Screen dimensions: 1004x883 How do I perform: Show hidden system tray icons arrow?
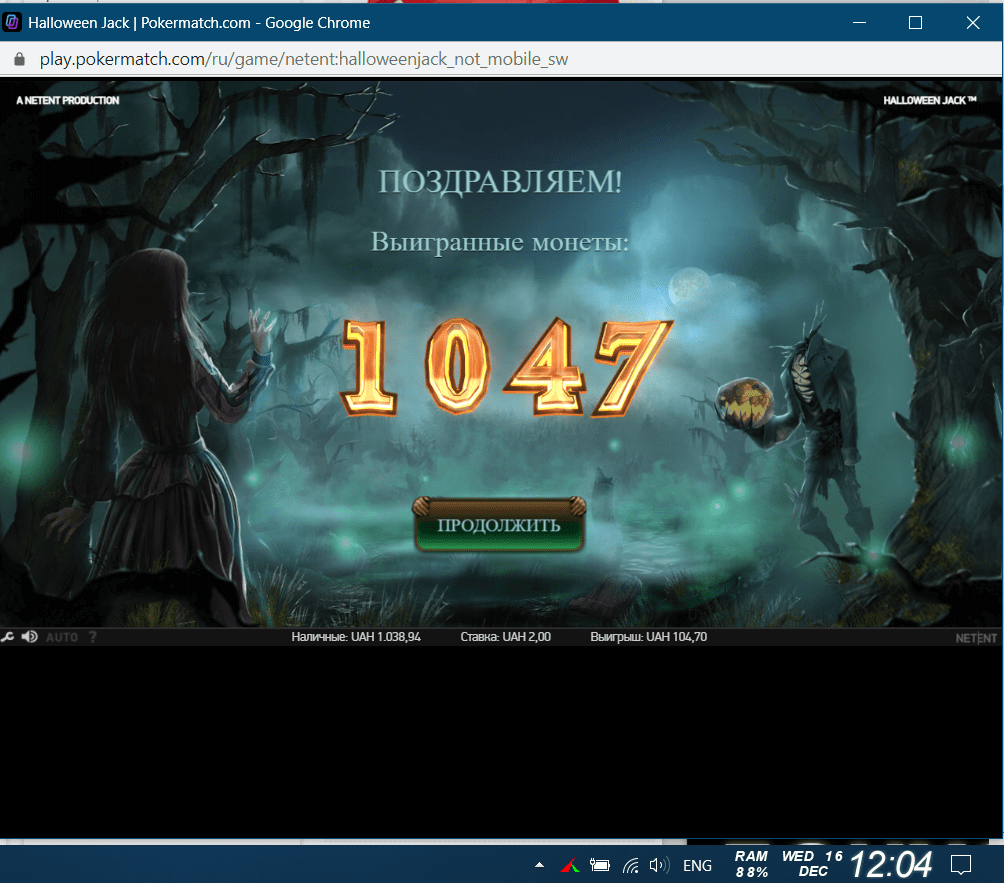click(539, 865)
